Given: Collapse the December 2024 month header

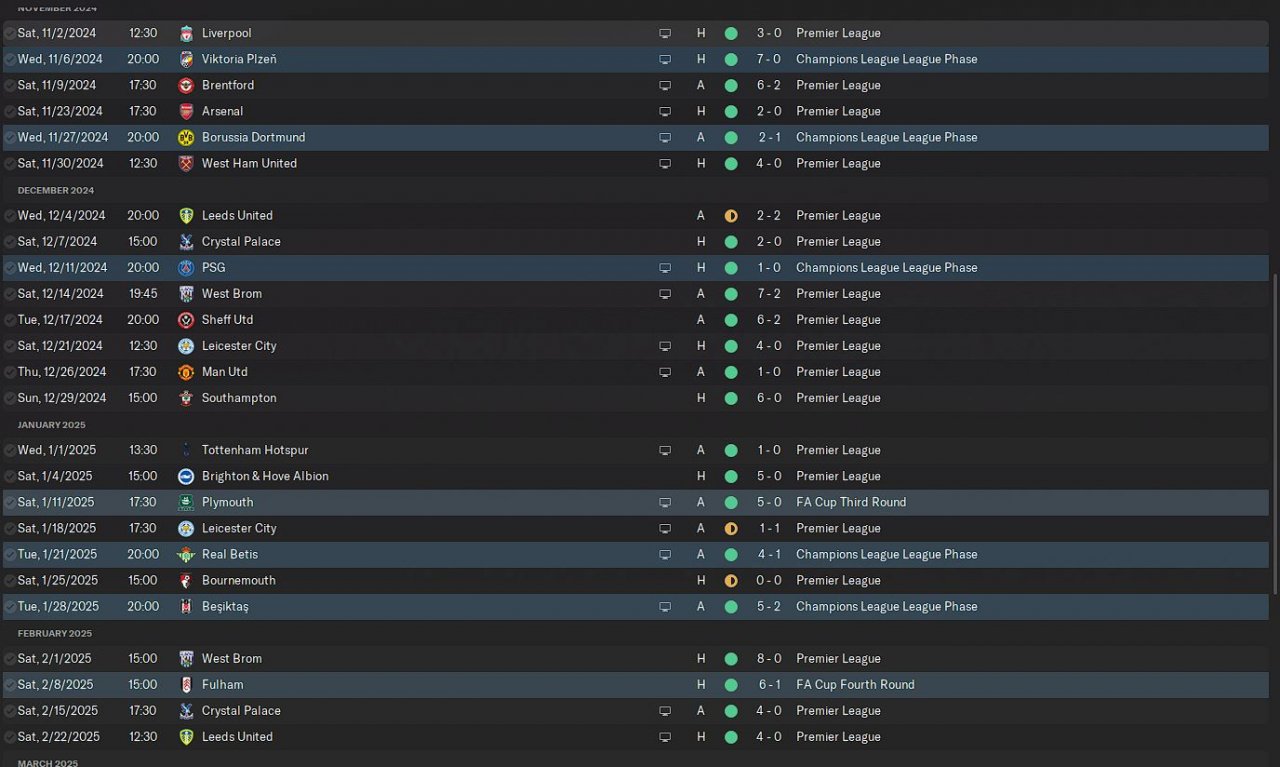Looking at the screenshot, I should coord(56,190).
